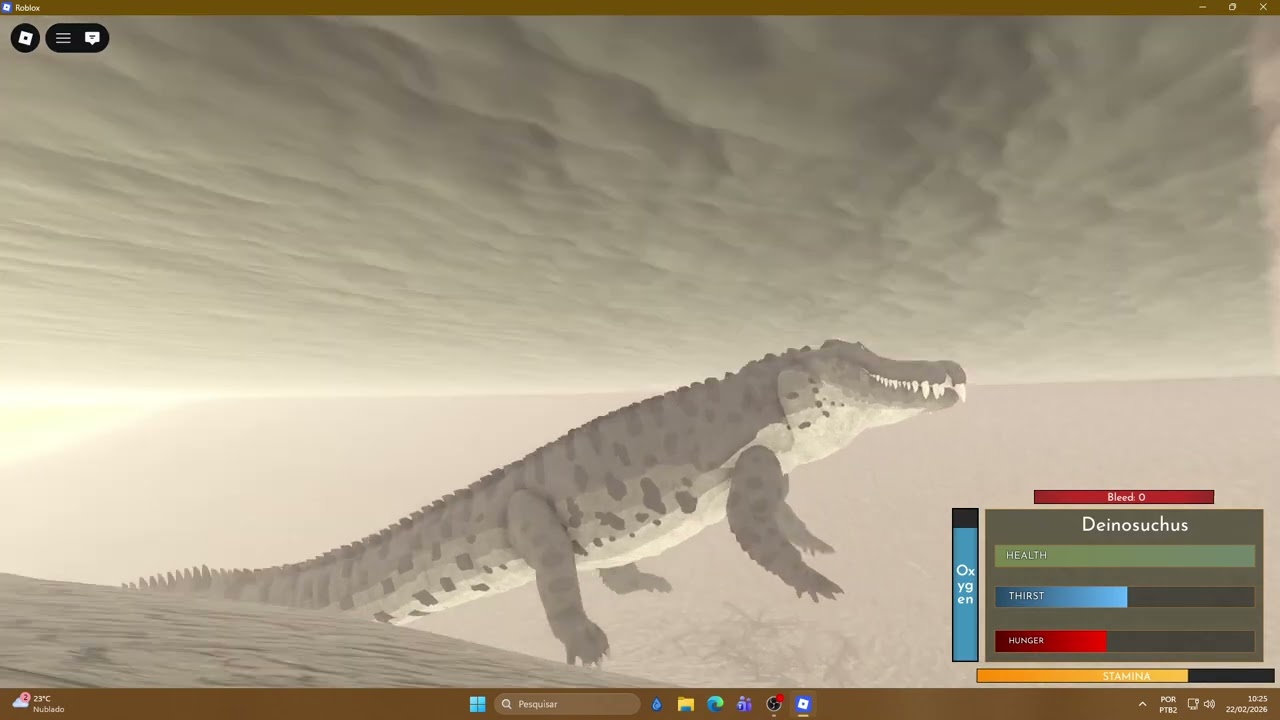Restore down the Roblox window
The width and height of the screenshot is (1280, 720).
(x=1232, y=7)
